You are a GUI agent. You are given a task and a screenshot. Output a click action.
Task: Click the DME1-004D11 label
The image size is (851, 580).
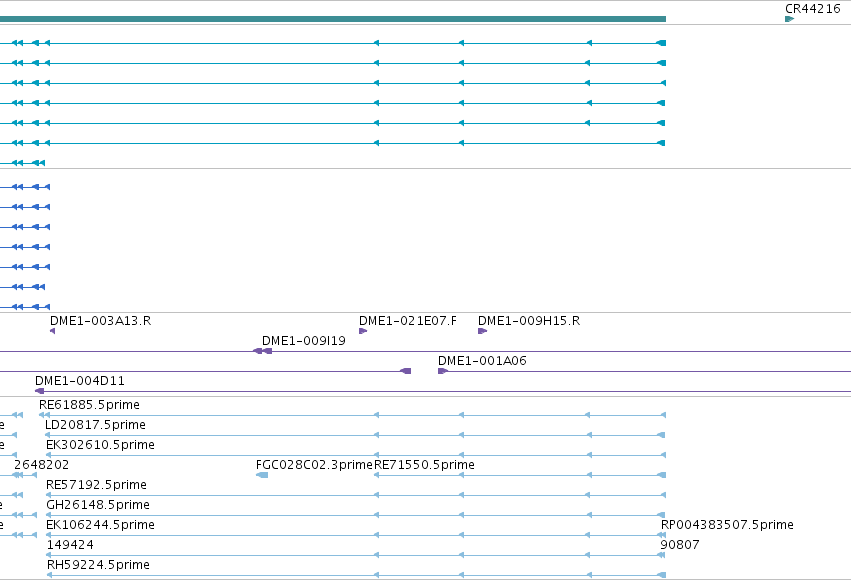tap(79, 381)
